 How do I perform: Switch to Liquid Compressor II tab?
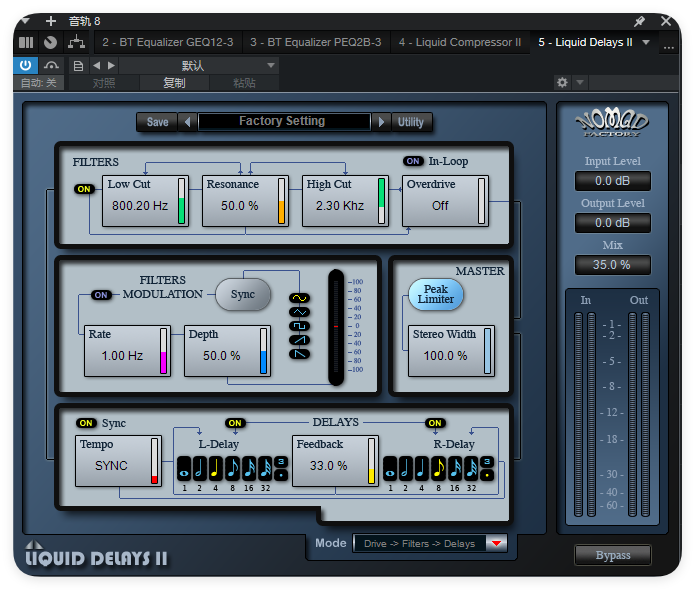(460, 42)
